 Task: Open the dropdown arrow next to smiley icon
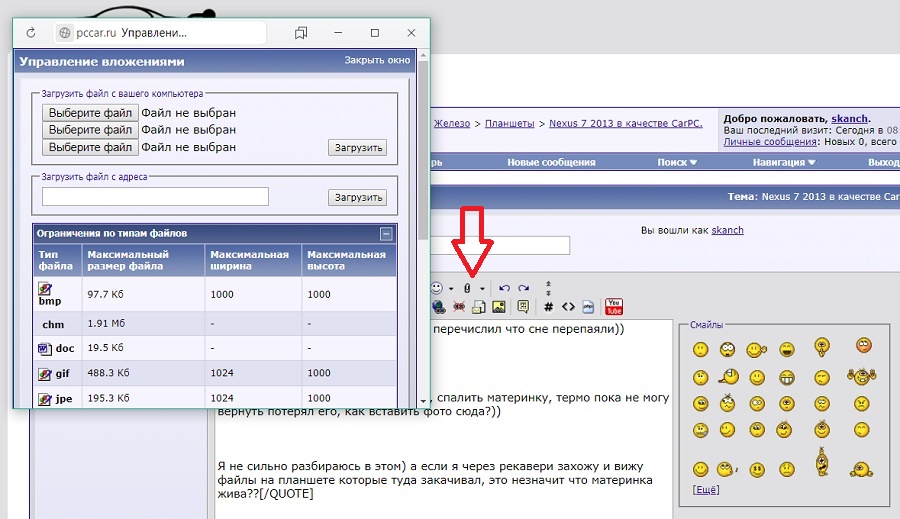pos(451,289)
